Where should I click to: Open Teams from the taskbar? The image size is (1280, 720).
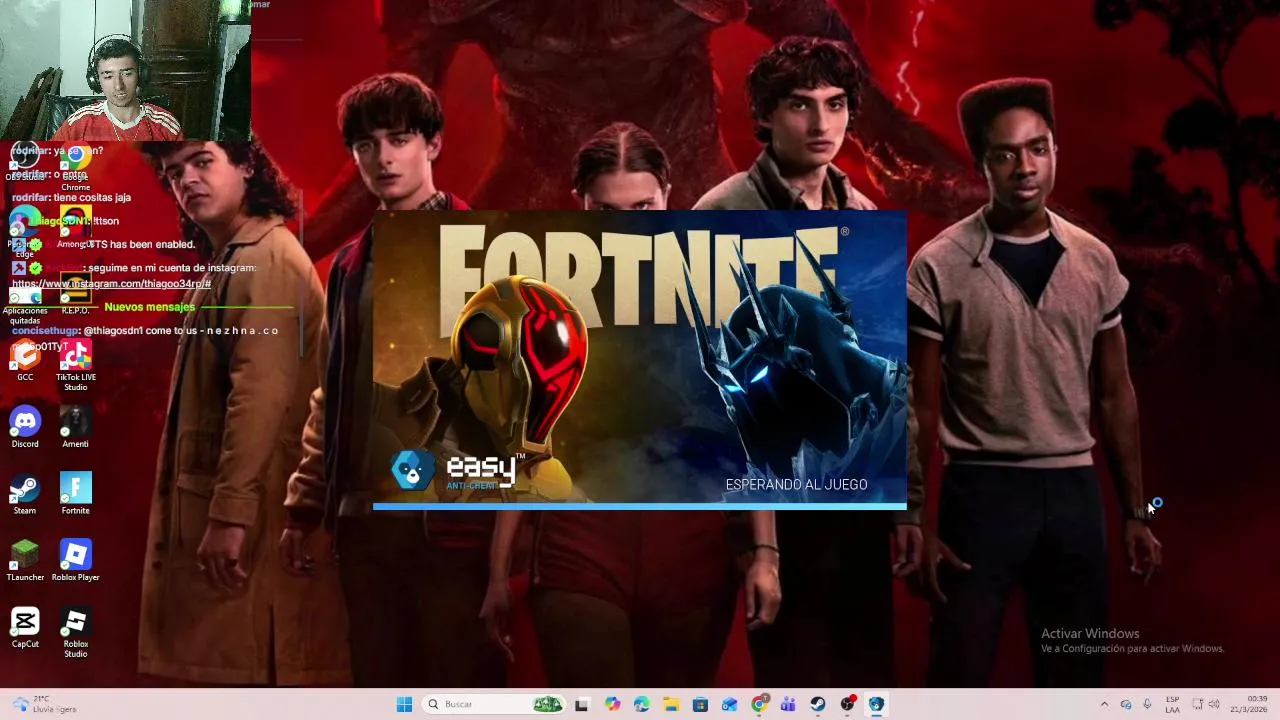coord(788,704)
